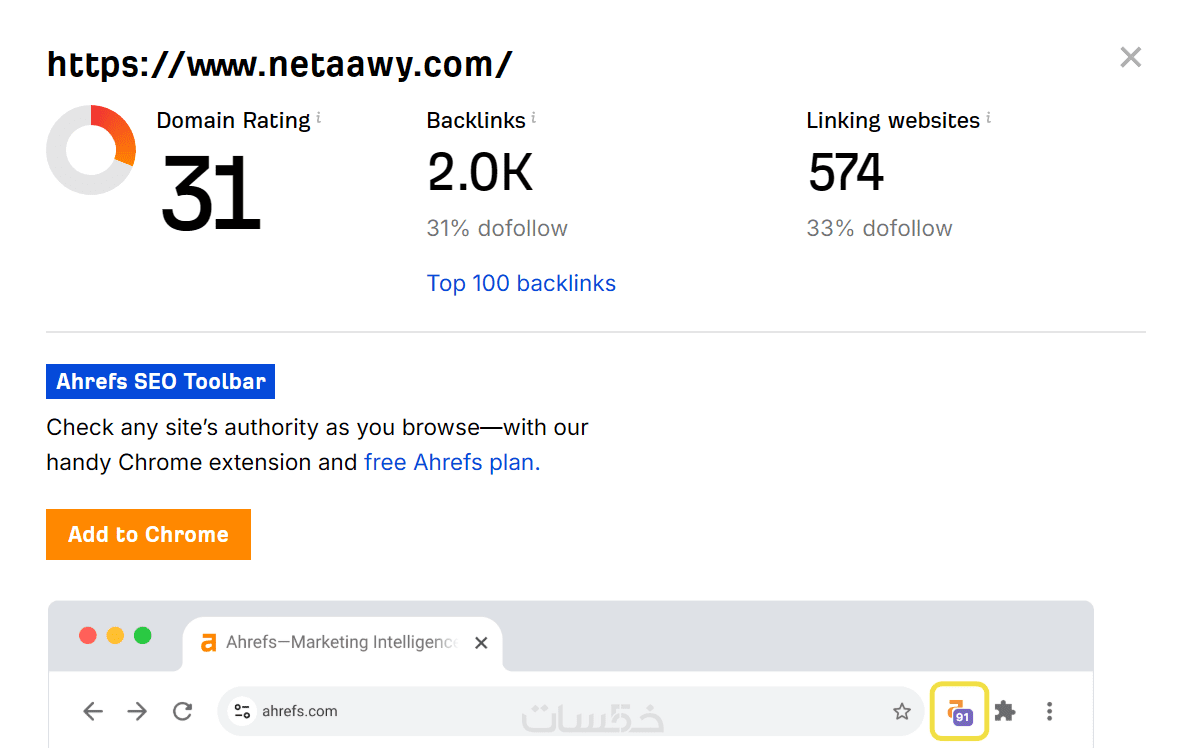Bookmark the page with the star icon

(x=902, y=712)
